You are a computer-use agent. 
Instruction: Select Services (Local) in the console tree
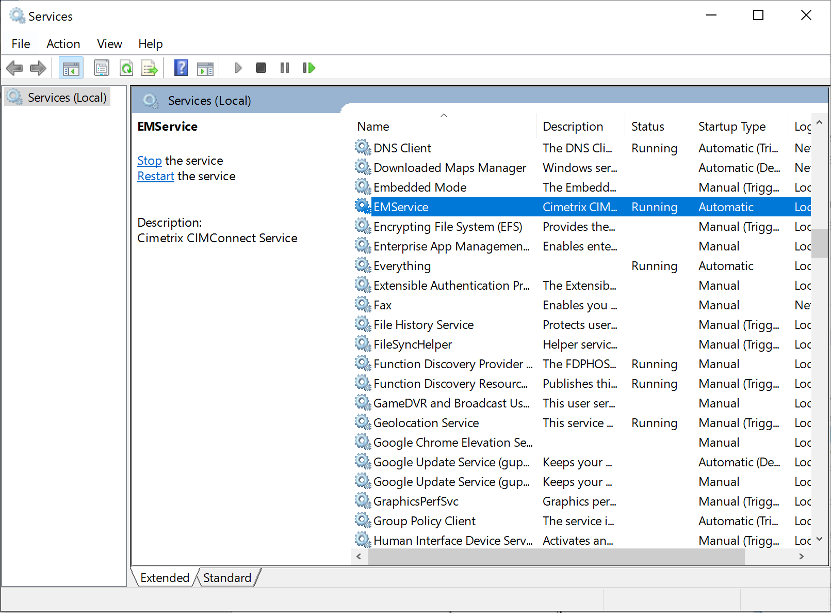click(x=67, y=98)
